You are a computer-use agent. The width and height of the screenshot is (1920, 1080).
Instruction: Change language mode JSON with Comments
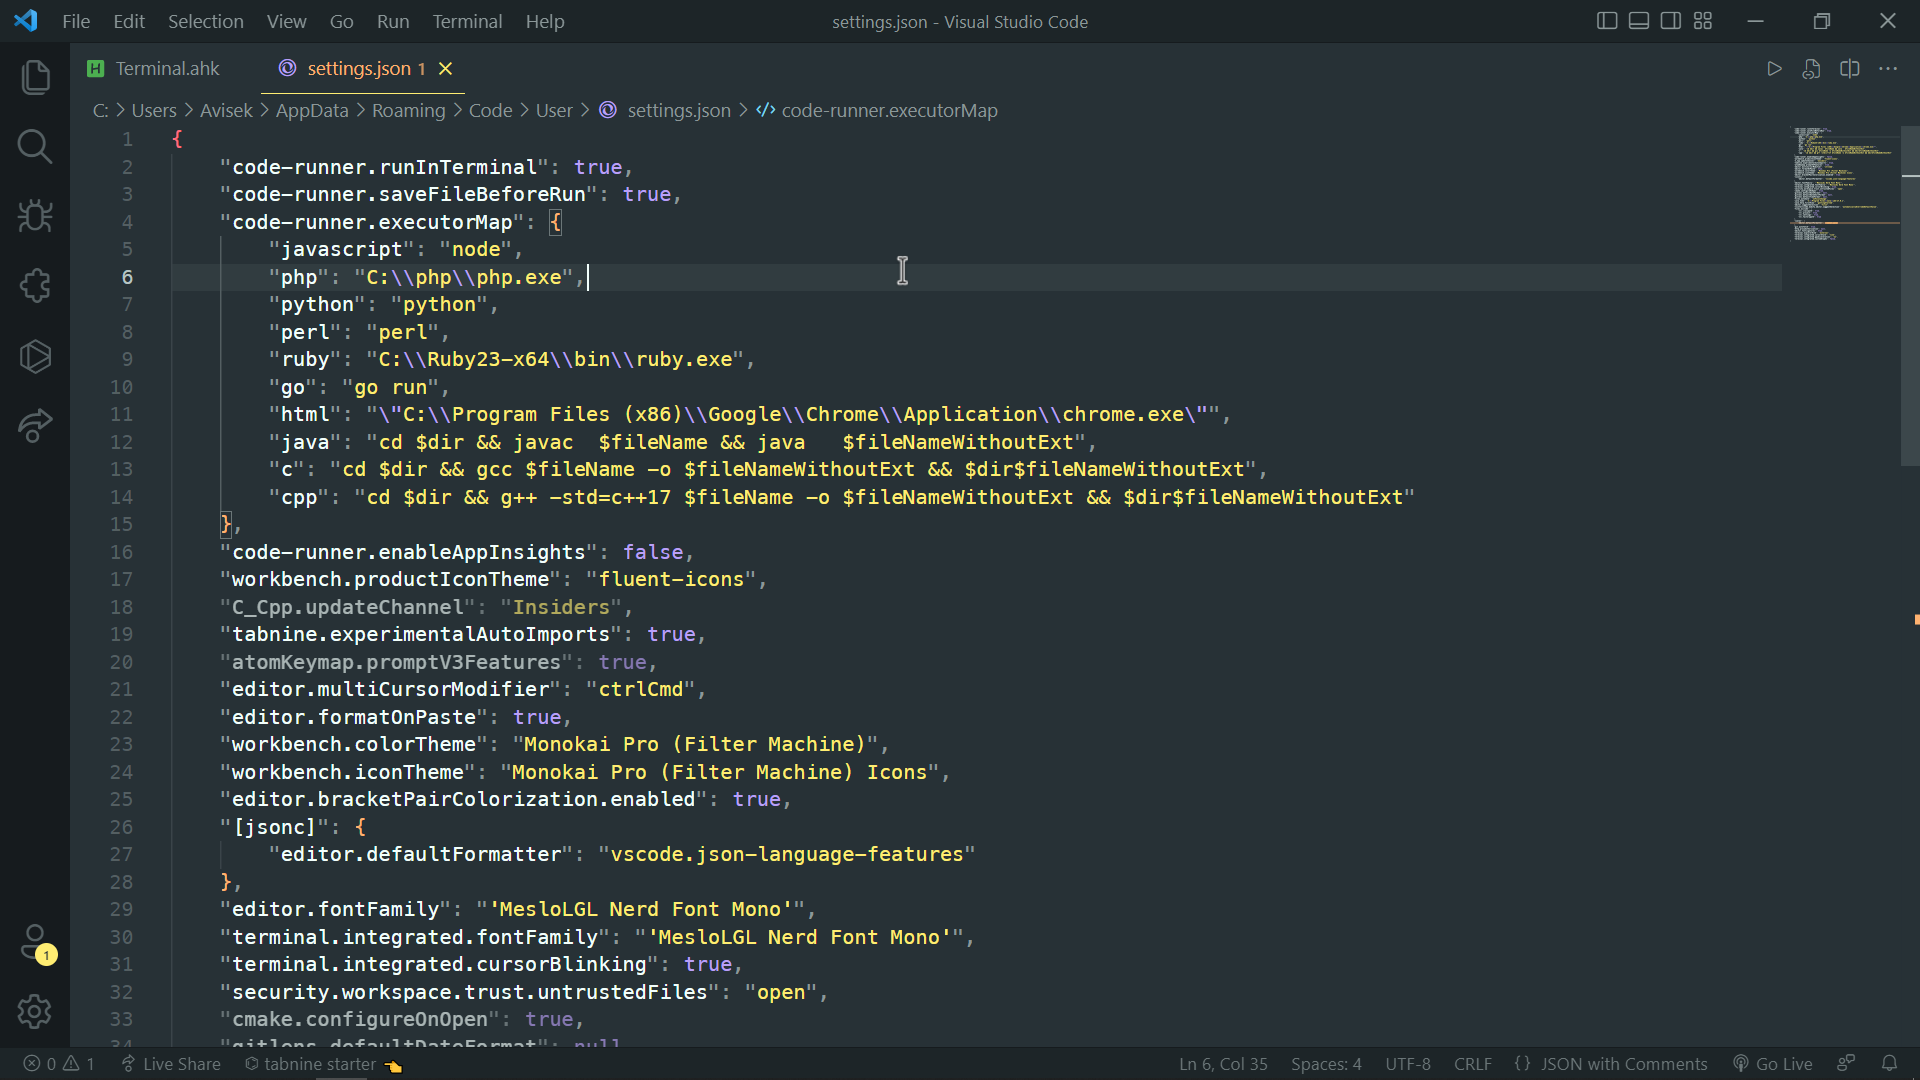(1622, 1063)
